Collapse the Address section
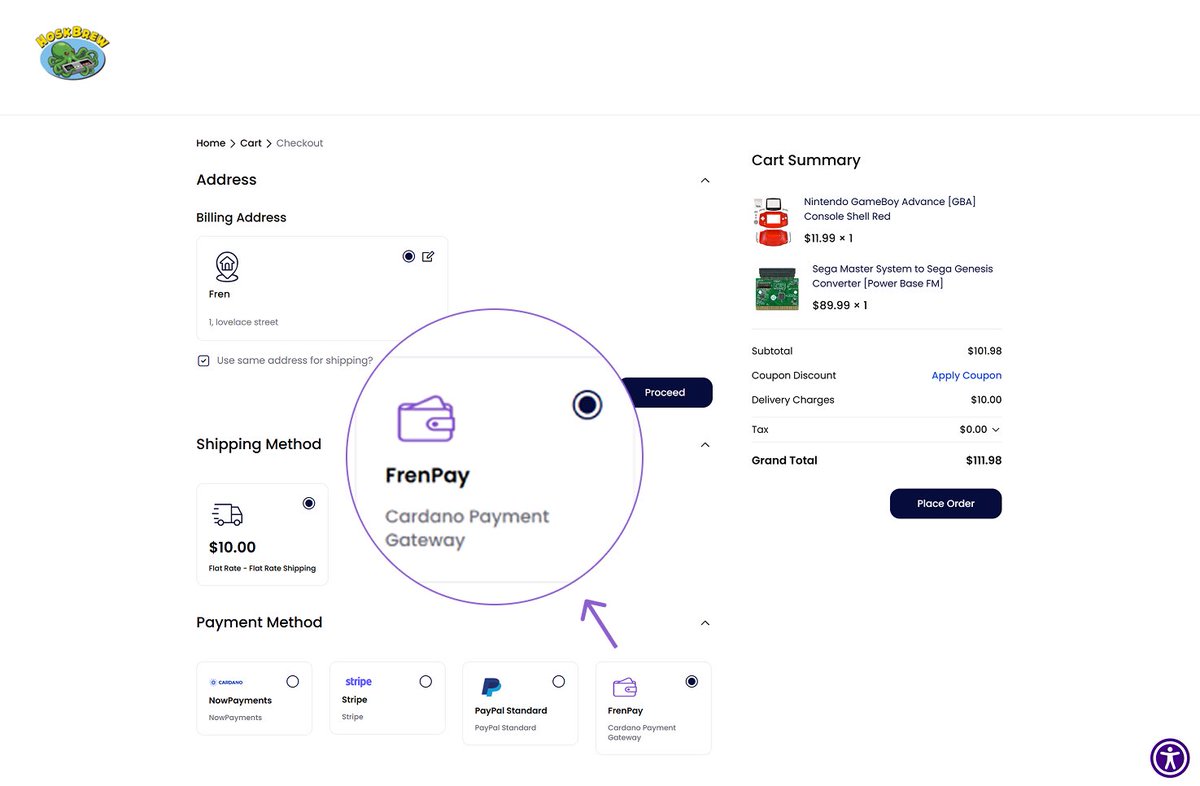1200x786 pixels. click(705, 181)
